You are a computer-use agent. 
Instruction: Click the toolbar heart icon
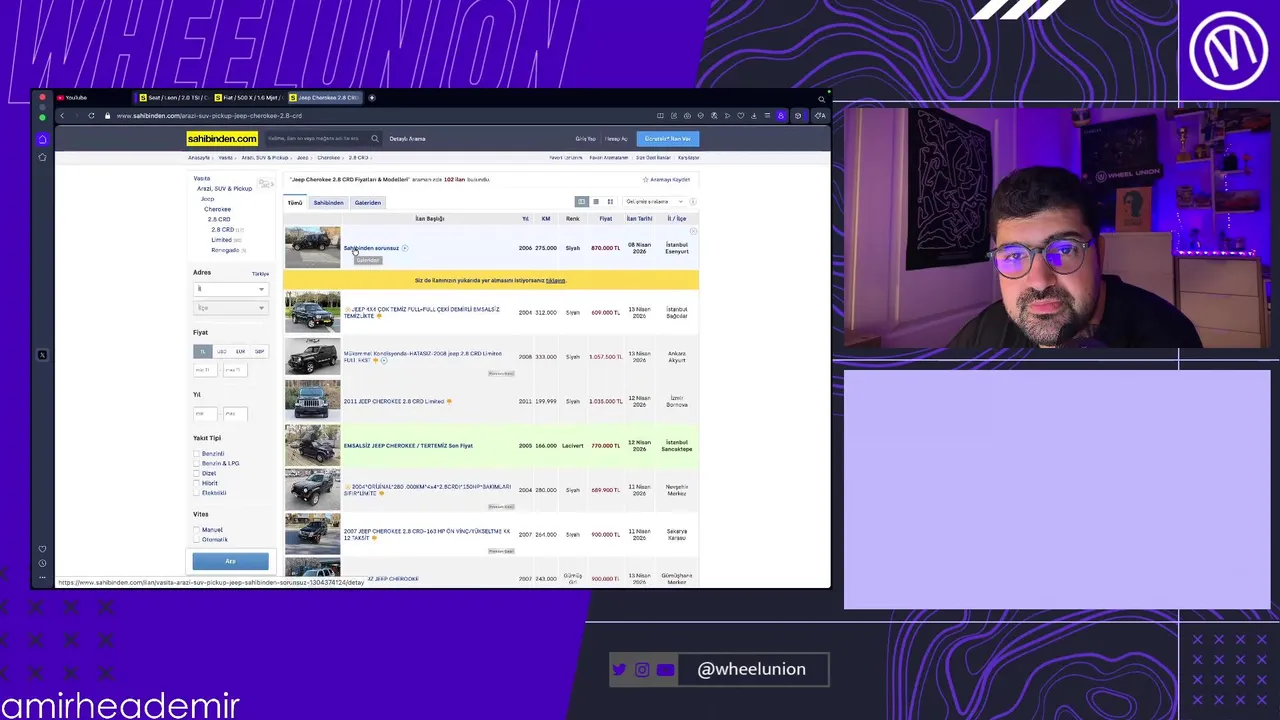[740, 116]
